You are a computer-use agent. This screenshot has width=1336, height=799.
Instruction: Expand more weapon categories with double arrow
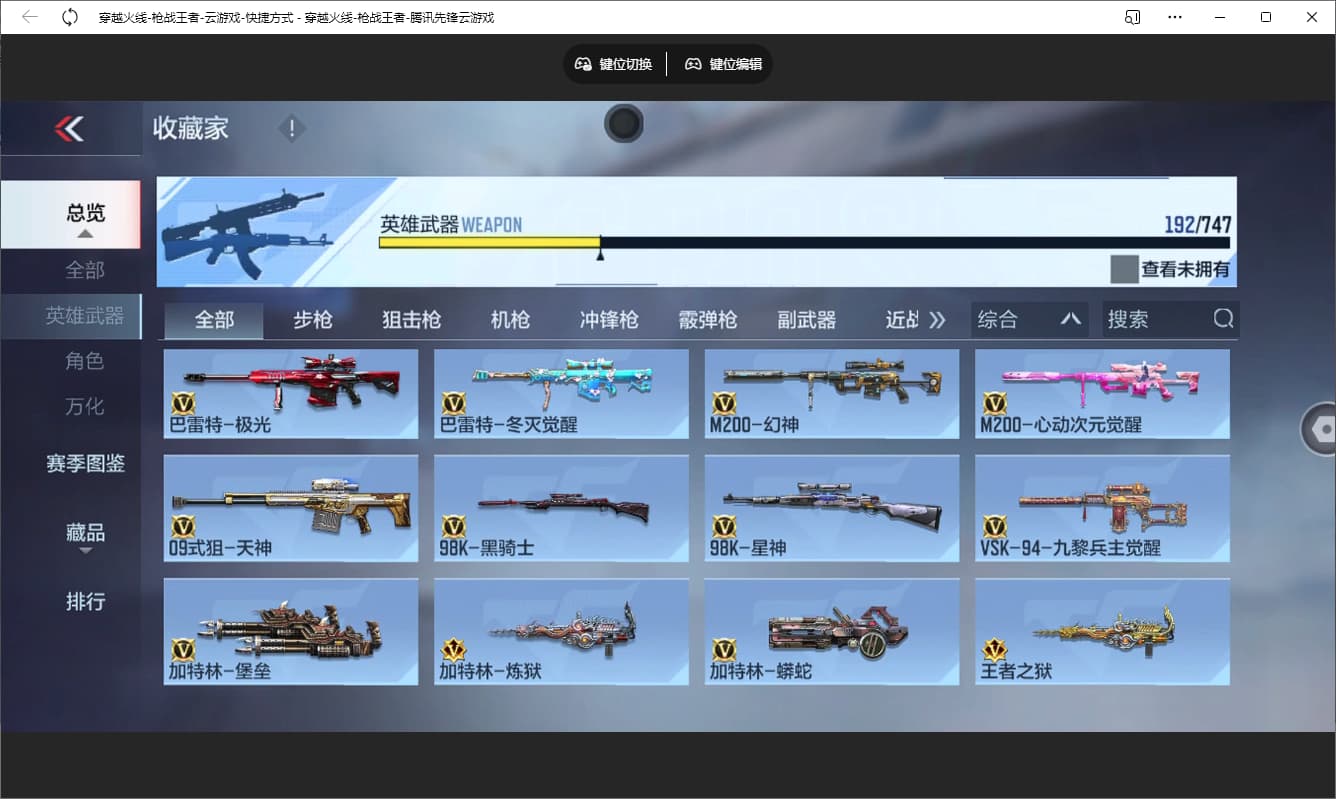[937, 320]
